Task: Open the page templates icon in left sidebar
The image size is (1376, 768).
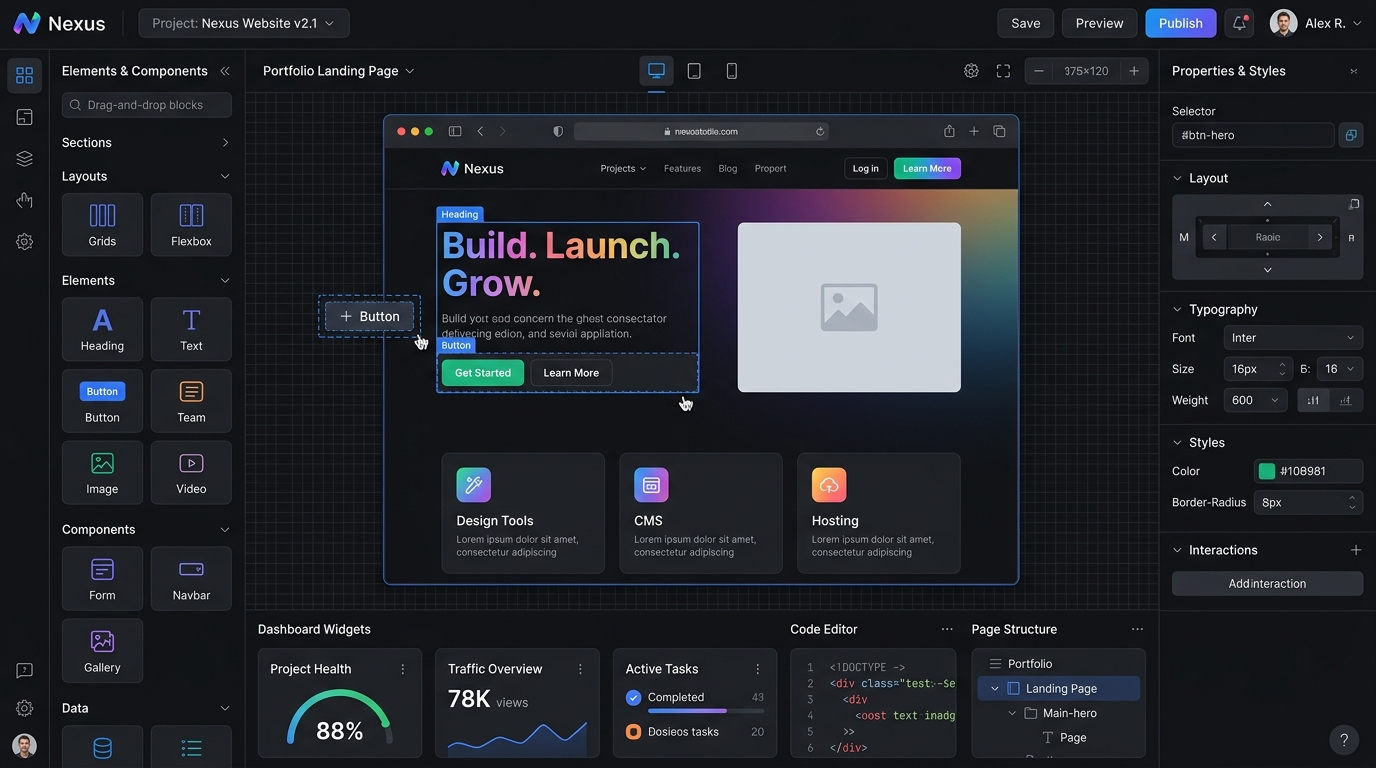Action: click(x=25, y=117)
